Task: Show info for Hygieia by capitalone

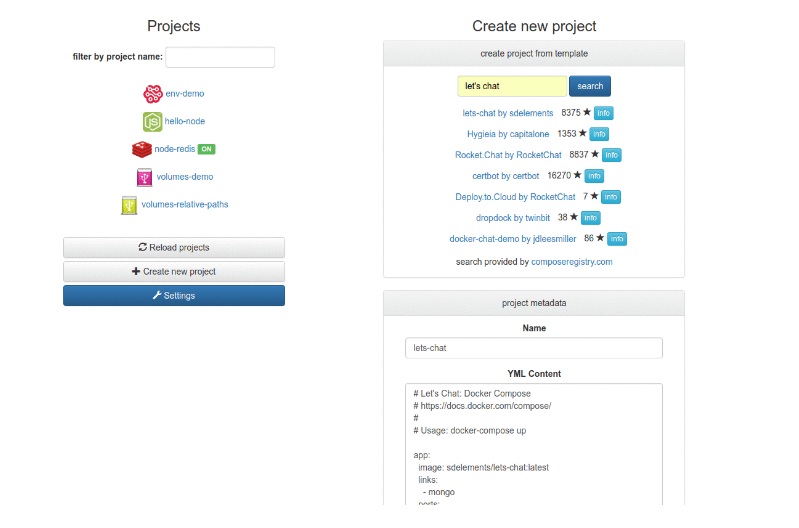Action: coord(599,134)
